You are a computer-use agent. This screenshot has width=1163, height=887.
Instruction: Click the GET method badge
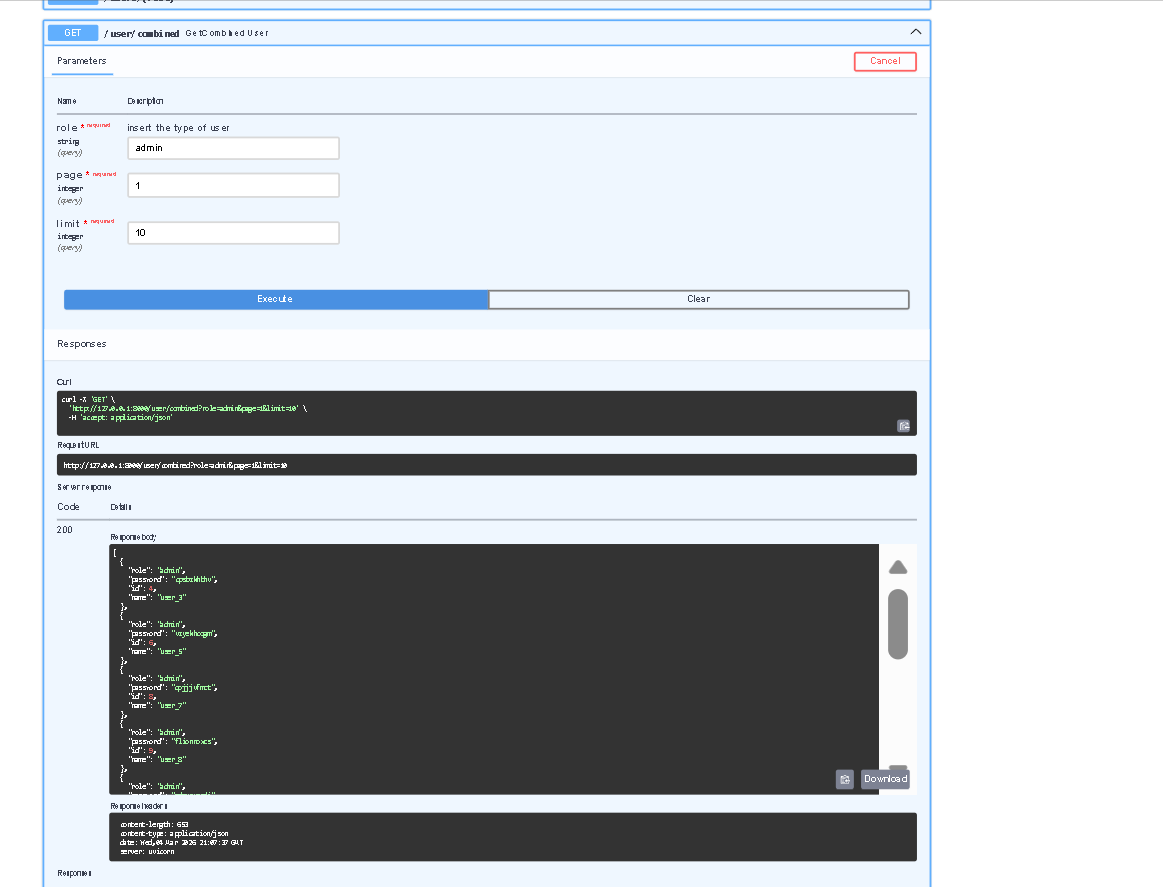click(x=73, y=33)
